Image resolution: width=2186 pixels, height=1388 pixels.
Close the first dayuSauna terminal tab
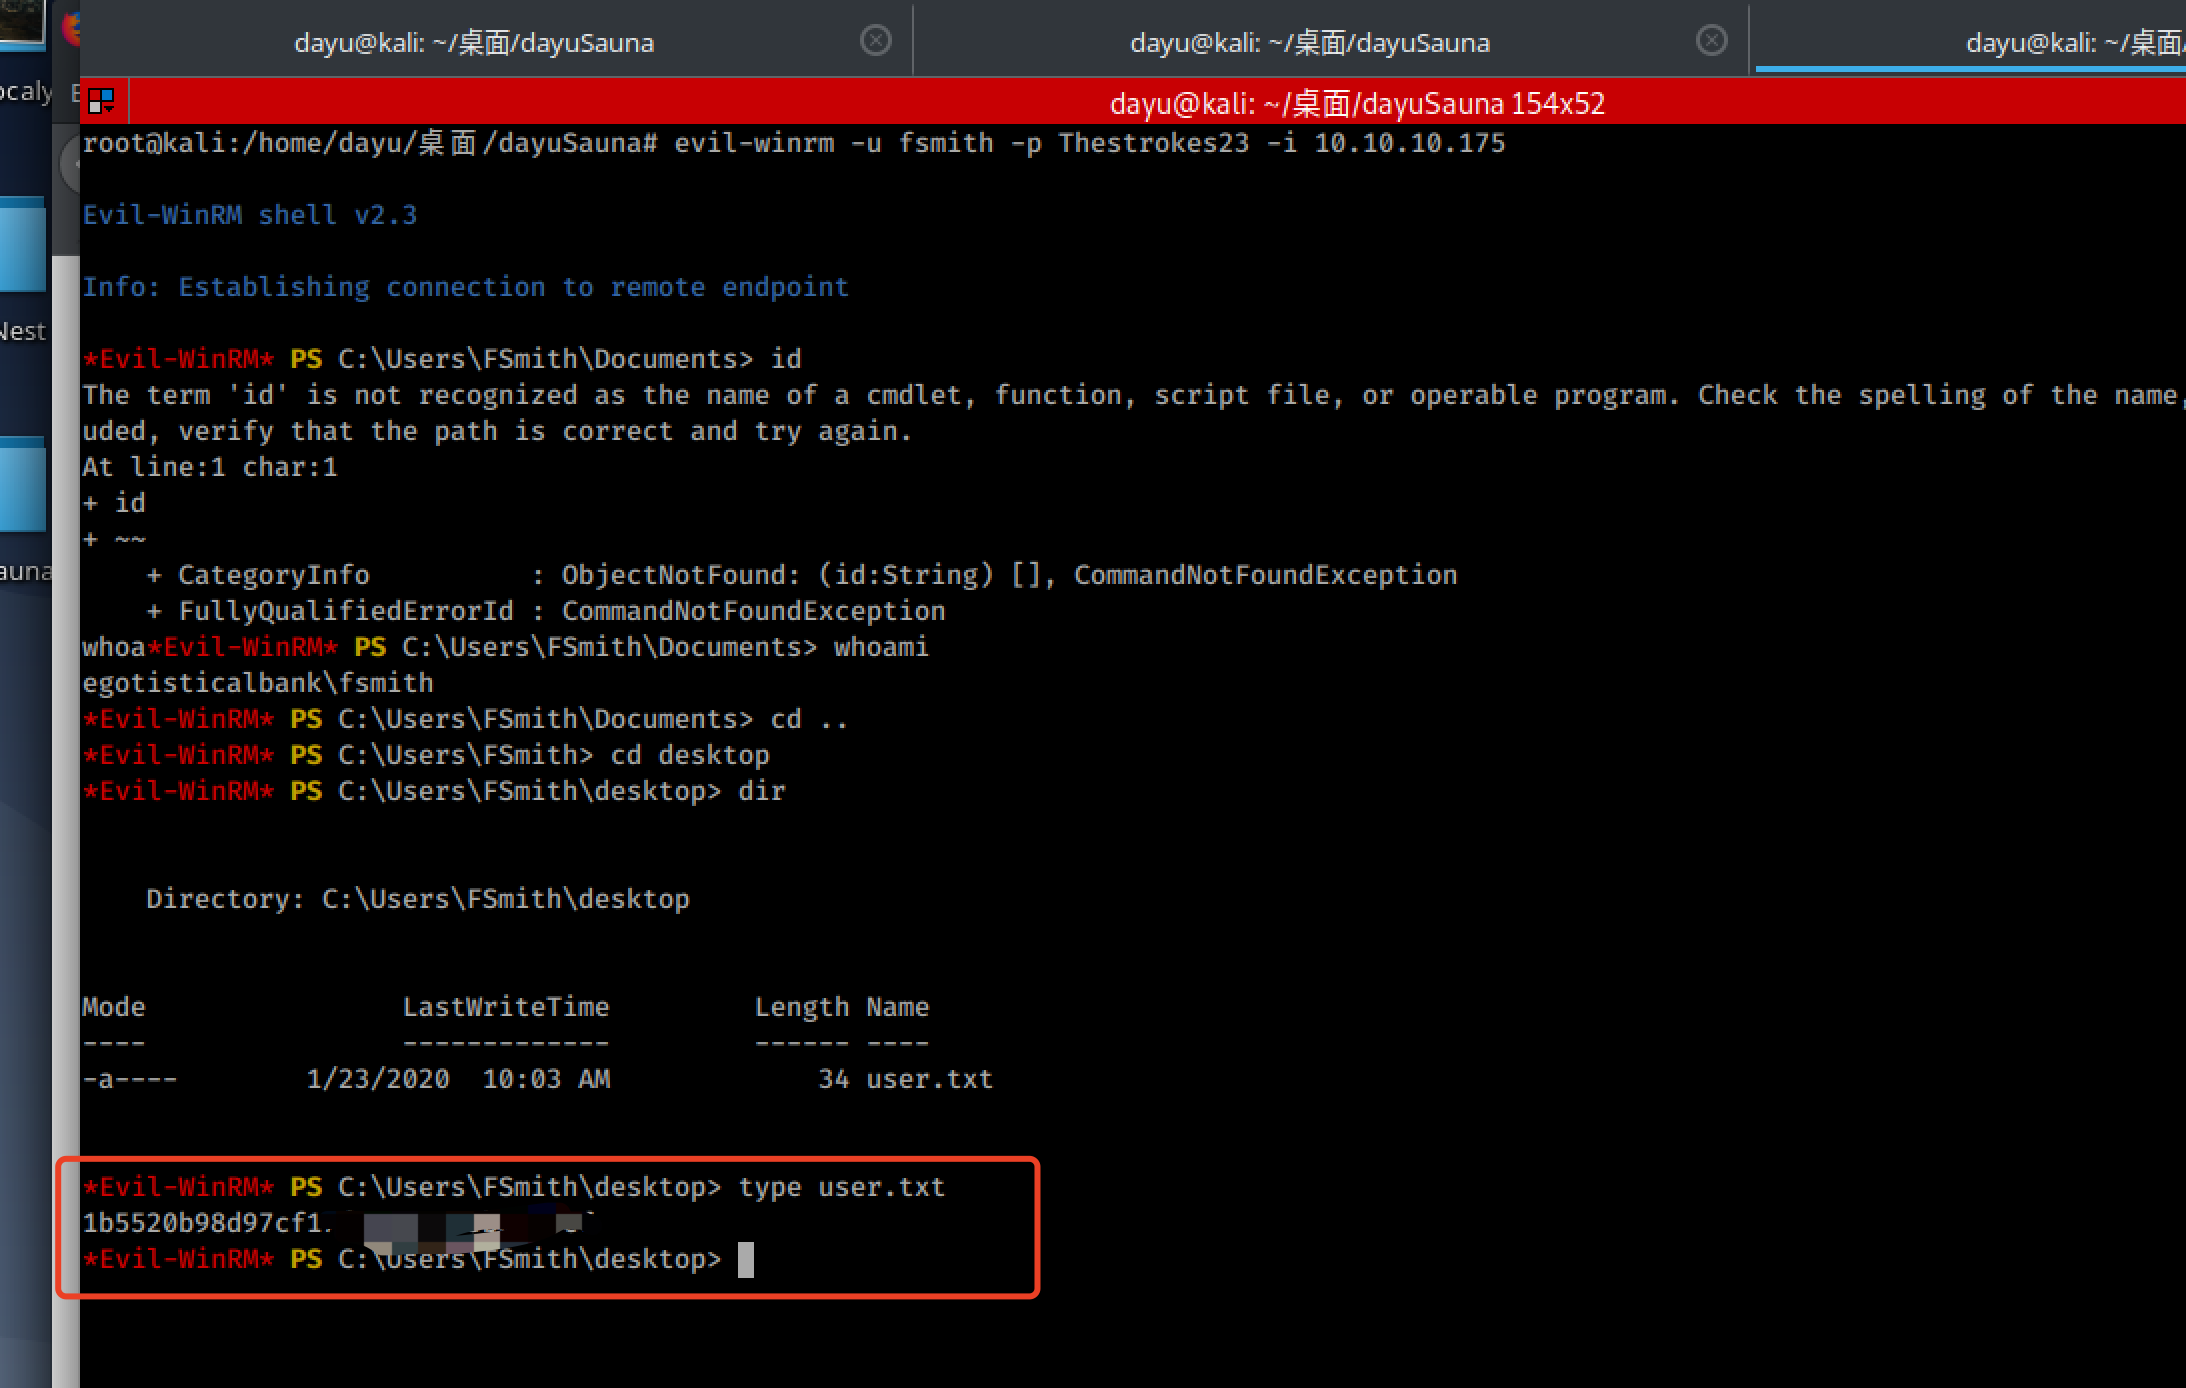click(875, 40)
